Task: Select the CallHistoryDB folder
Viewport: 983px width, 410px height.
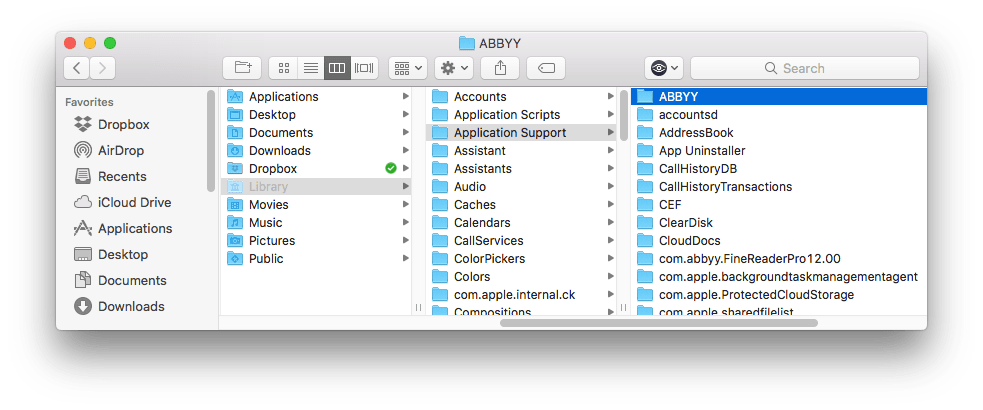Action: 779,169
